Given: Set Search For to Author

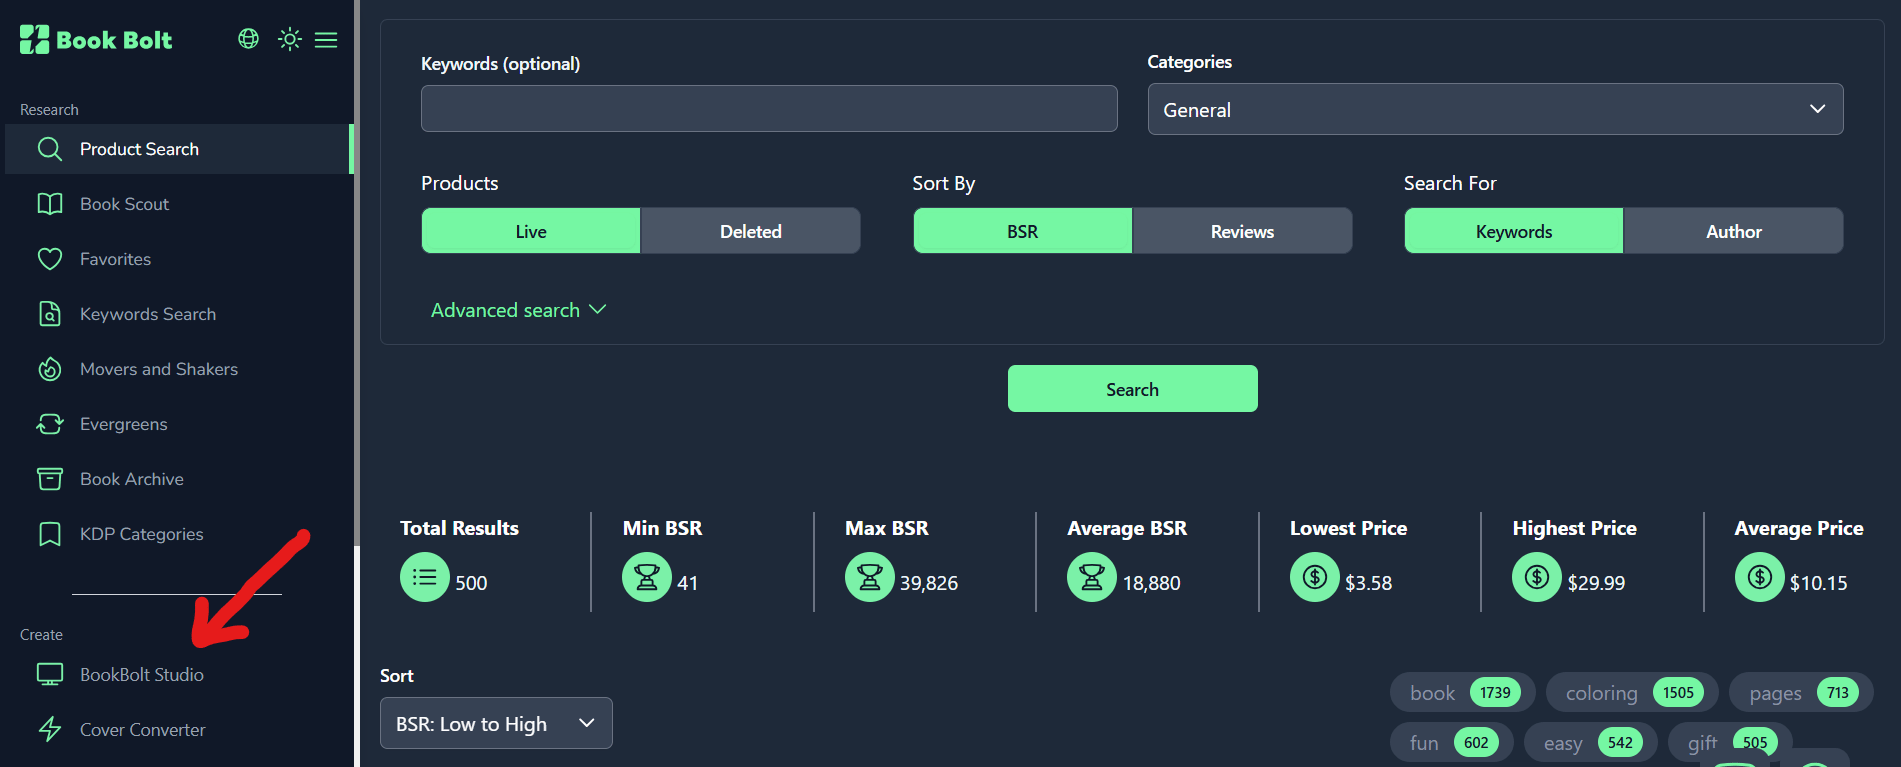Looking at the screenshot, I should coord(1733,231).
